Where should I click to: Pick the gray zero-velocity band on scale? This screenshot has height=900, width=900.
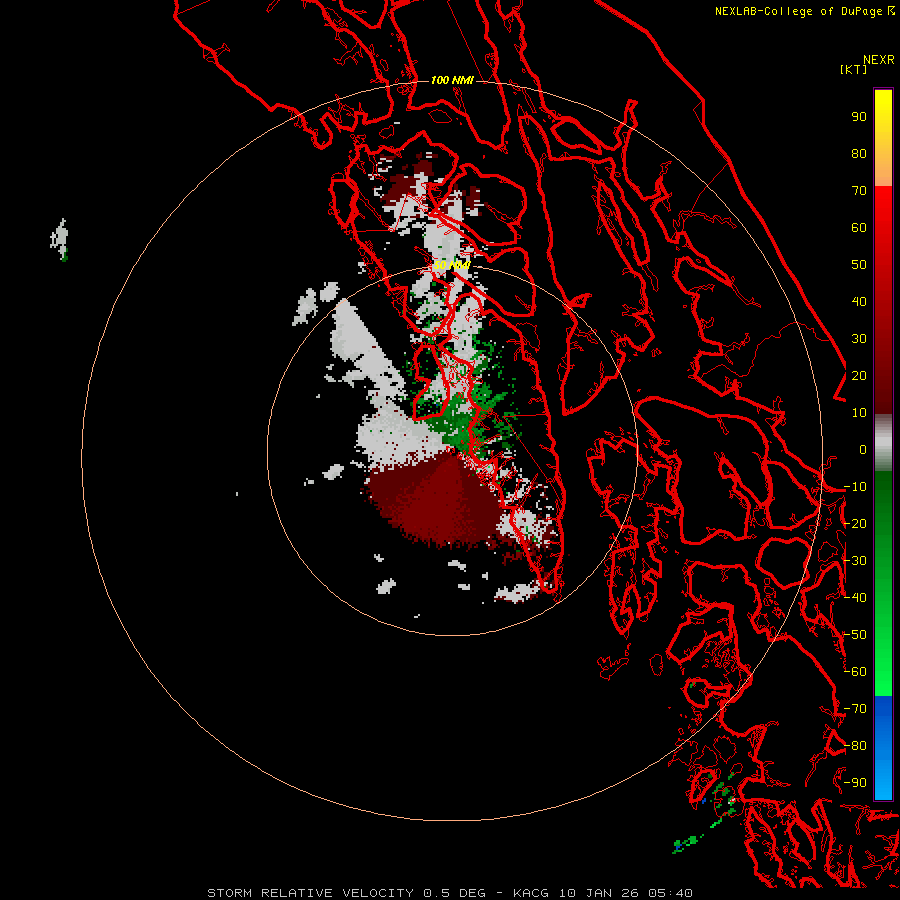[x=883, y=443]
